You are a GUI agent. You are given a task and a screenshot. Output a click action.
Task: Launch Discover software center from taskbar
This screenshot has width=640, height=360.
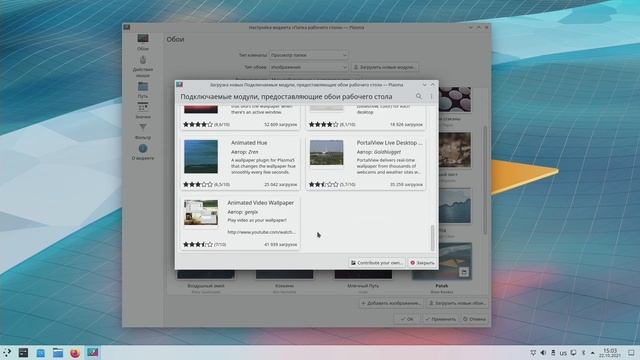[x=40, y=353]
